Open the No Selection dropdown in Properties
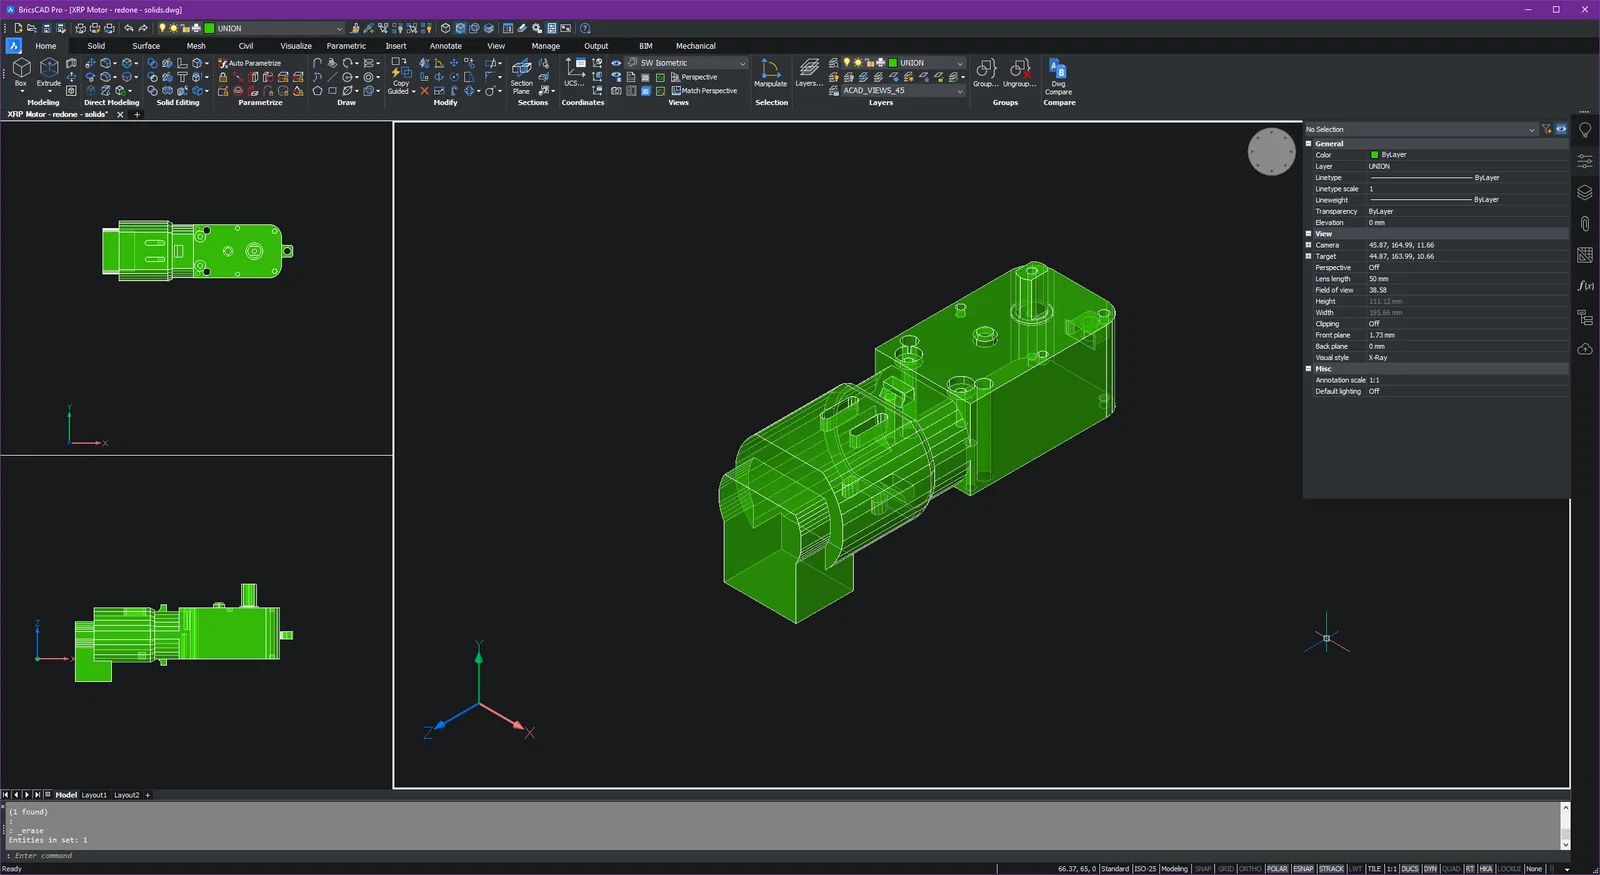This screenshot has width=1600, height=875. [1420, 129]
